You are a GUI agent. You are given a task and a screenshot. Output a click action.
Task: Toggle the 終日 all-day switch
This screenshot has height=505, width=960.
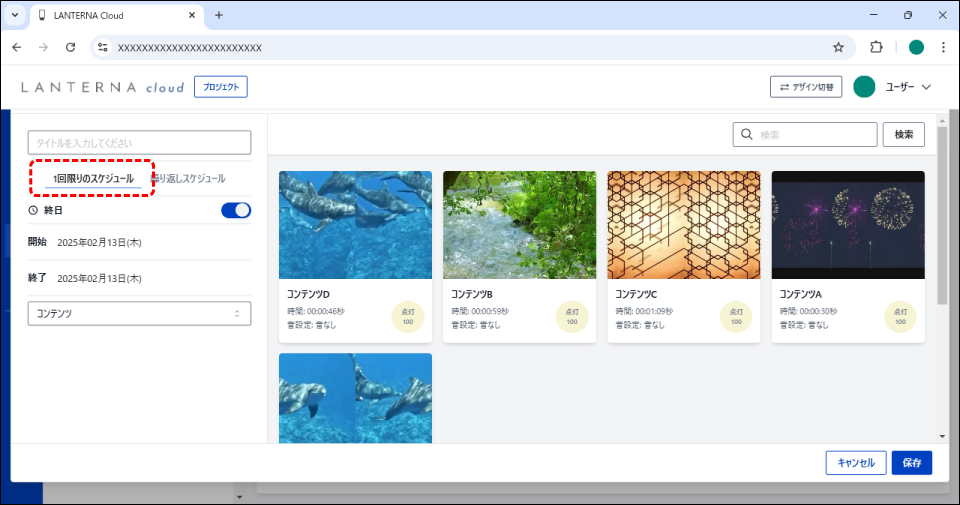tap(236, 210)
